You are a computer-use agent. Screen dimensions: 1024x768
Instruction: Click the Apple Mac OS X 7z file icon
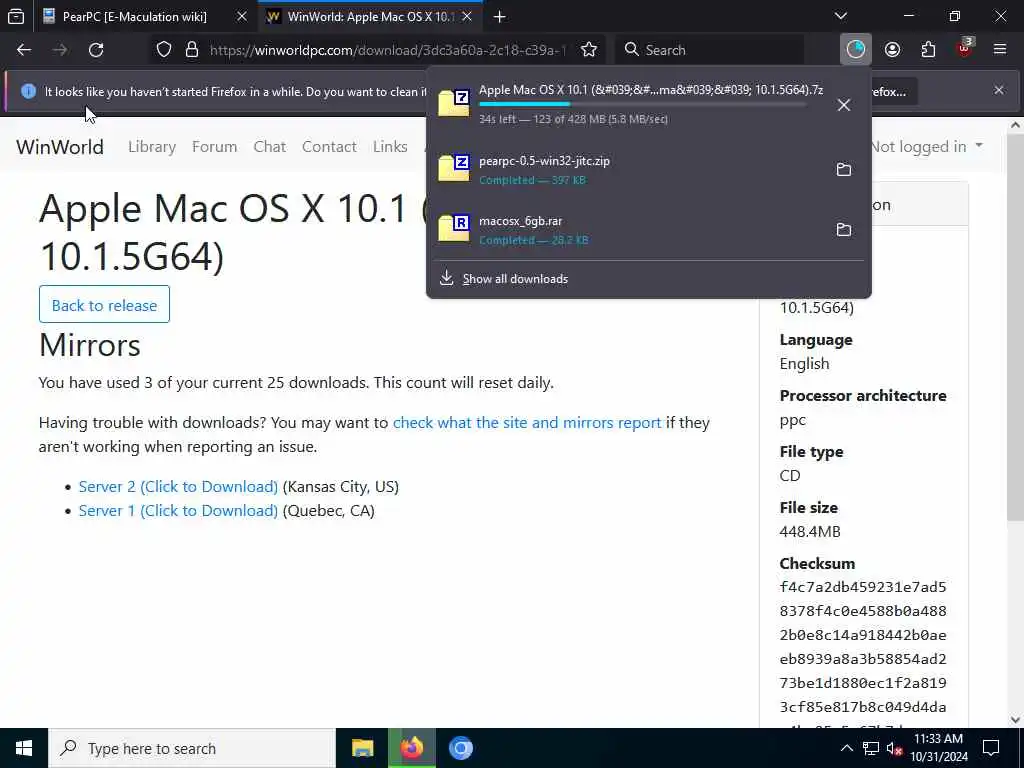point(454,103)
